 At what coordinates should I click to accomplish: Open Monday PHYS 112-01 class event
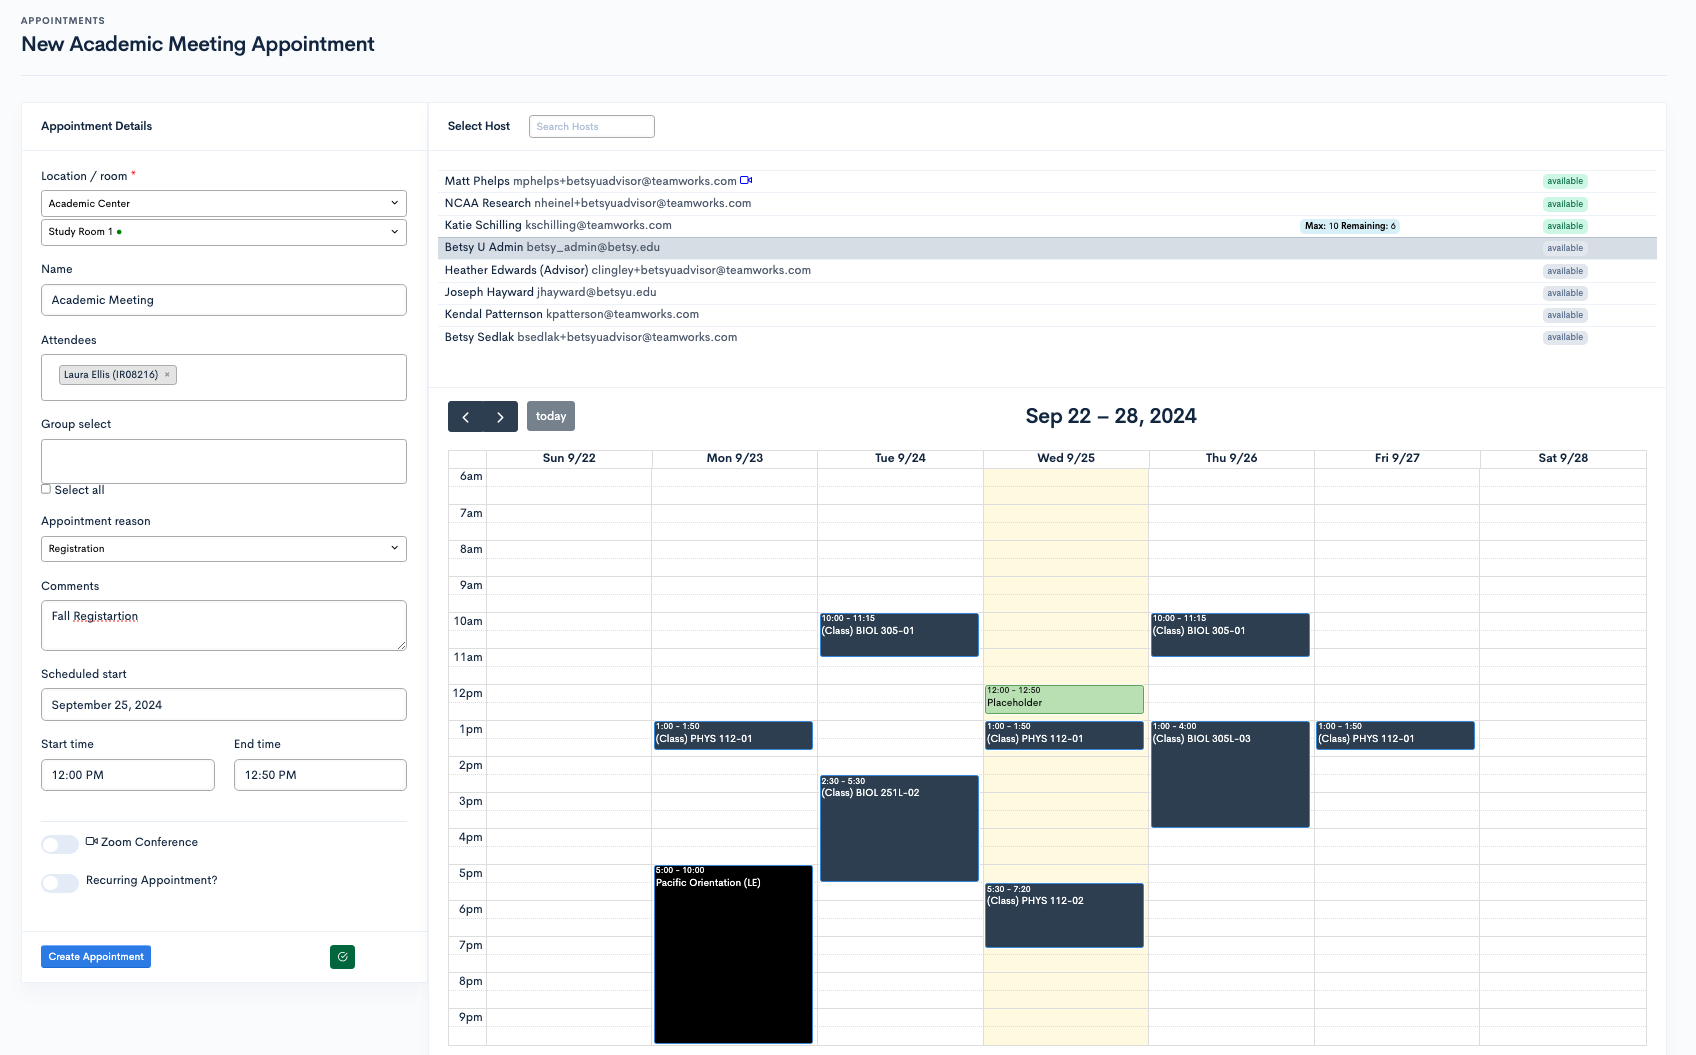(x=733, y=735)
